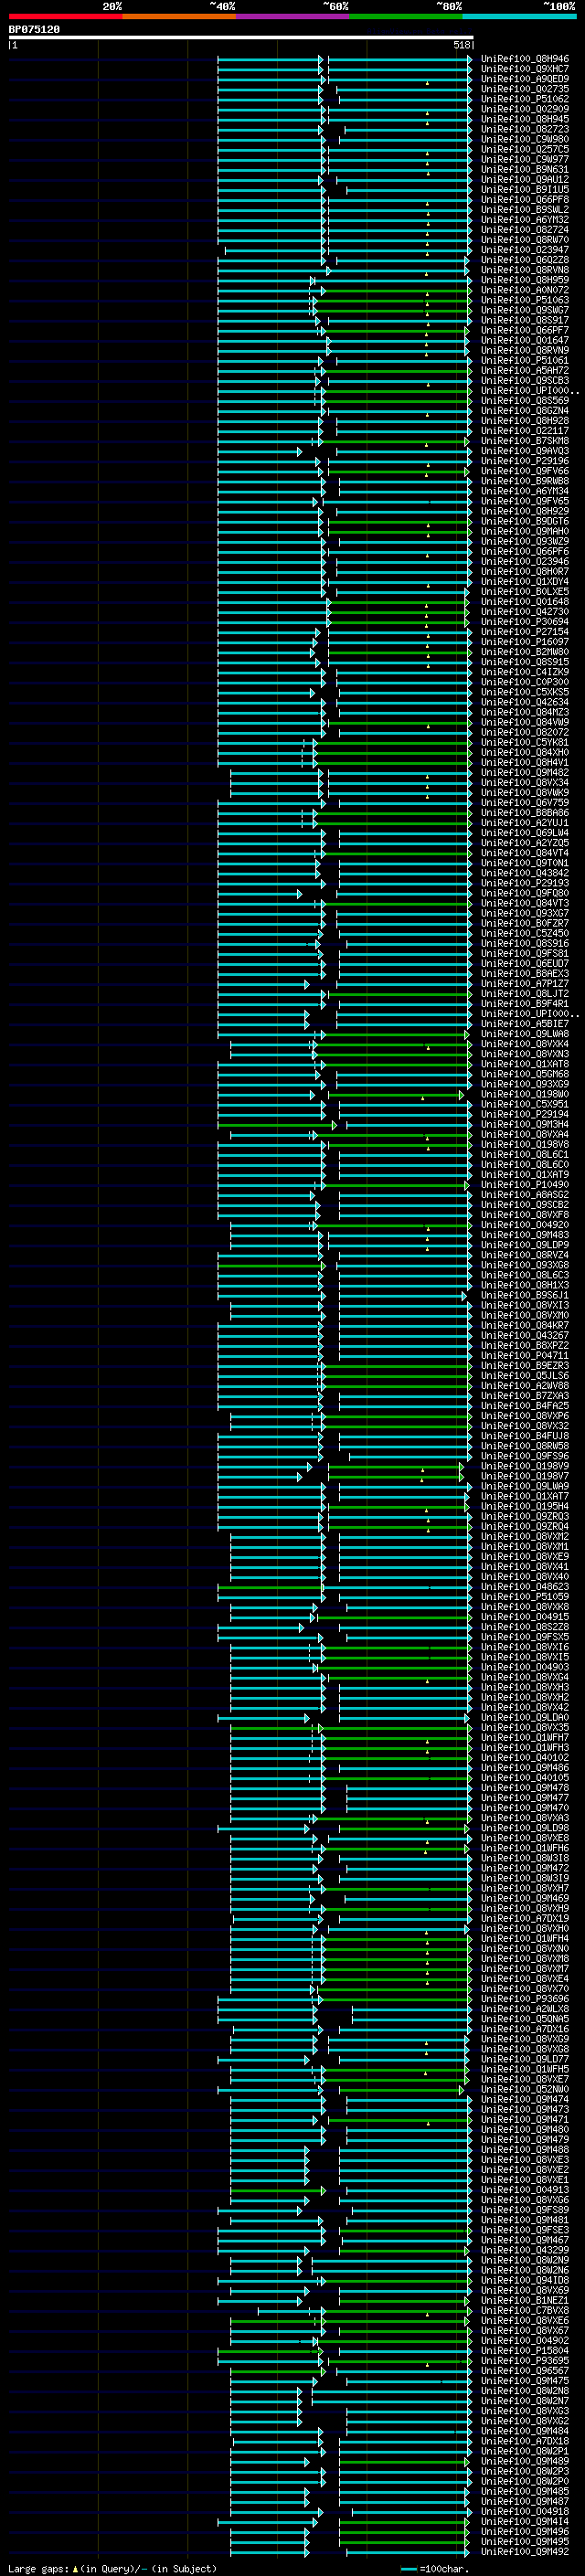Select hit label UniRef100_Q66PF7
The width and height of the screenshot is (585, 2576).
525,330
